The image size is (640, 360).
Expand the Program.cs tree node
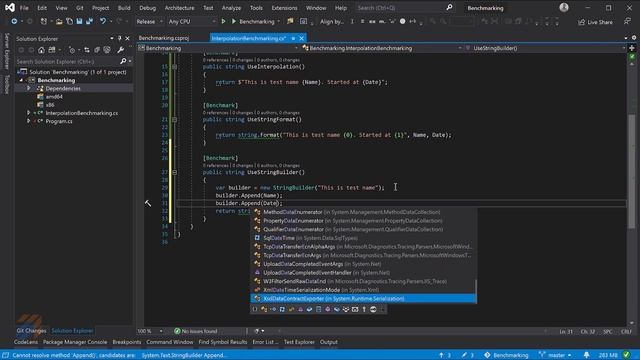click(x=29, y=121)
